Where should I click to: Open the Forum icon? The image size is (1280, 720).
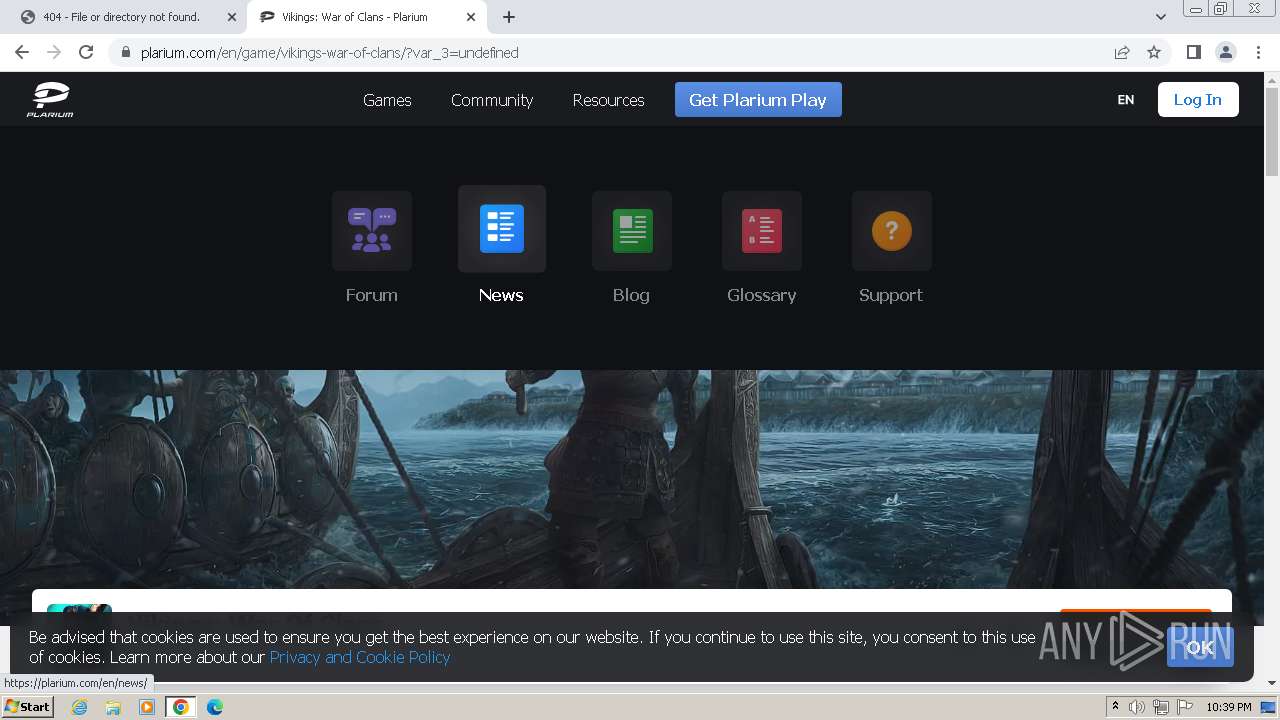coord(372,231)
